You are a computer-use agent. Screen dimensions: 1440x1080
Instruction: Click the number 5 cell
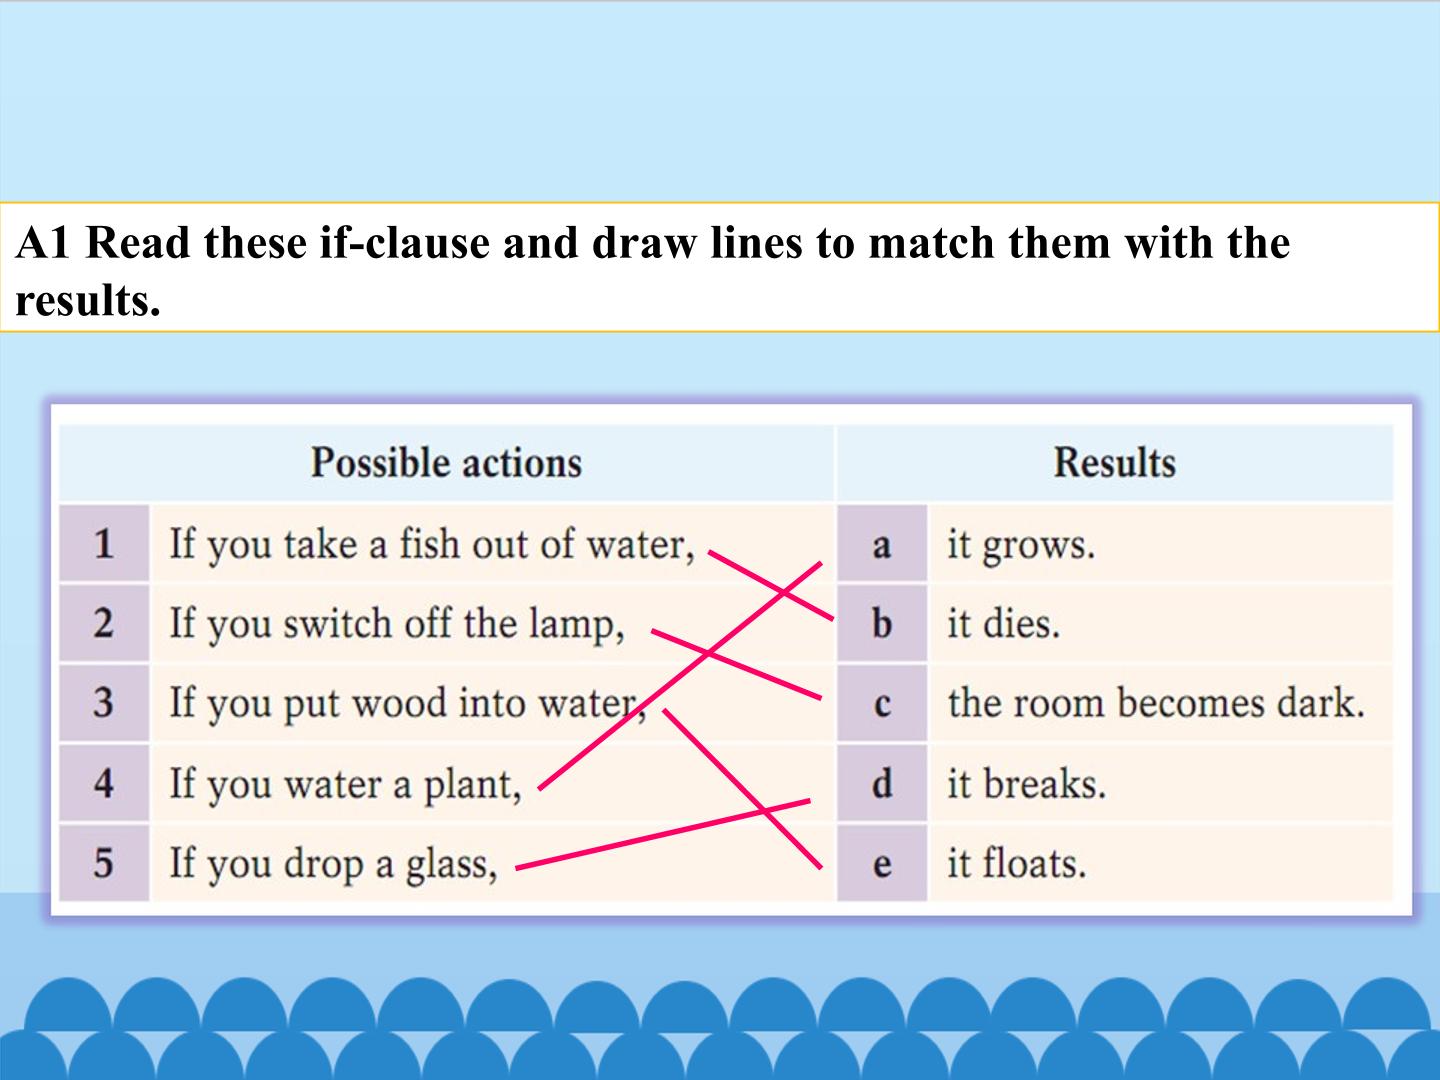coord(104,862)
